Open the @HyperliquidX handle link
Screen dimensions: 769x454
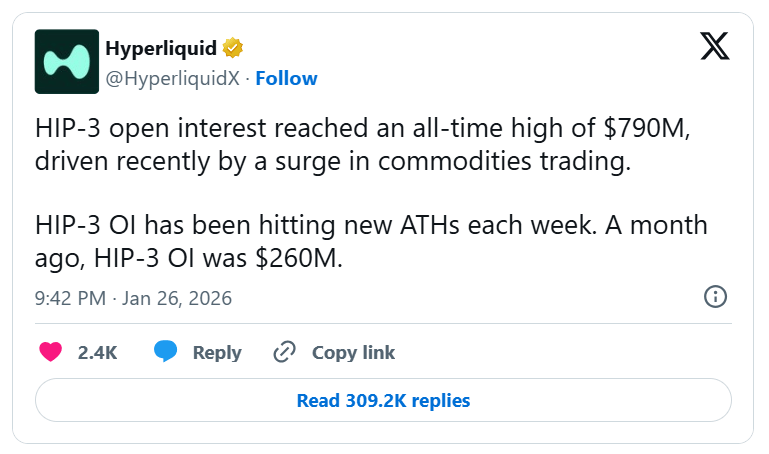172,78
